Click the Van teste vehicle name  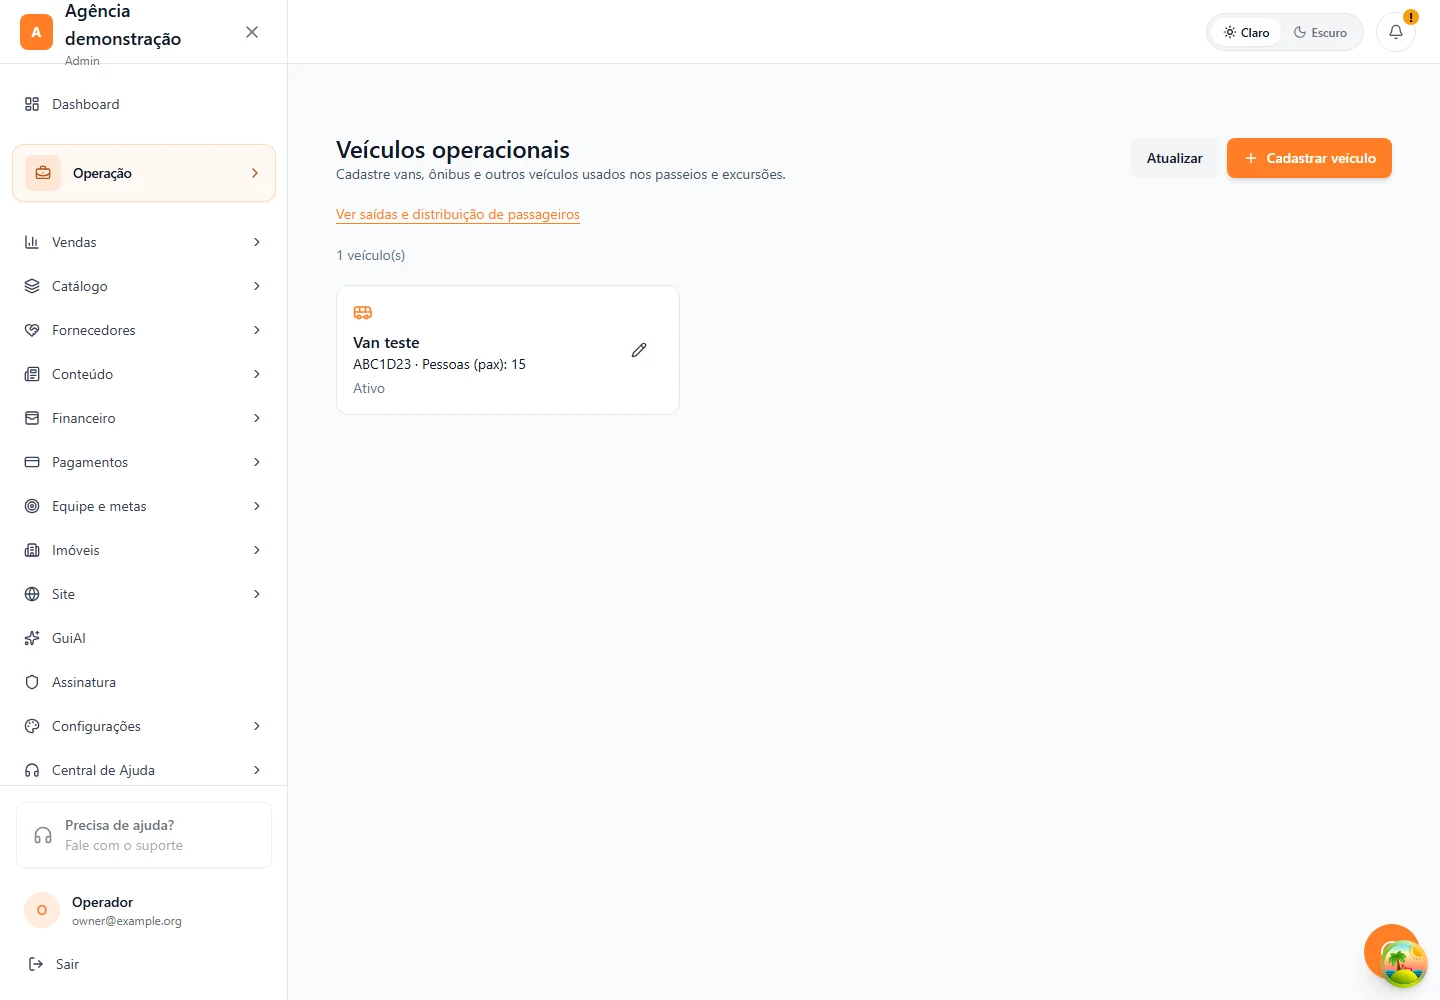click(x=386, y=342)
